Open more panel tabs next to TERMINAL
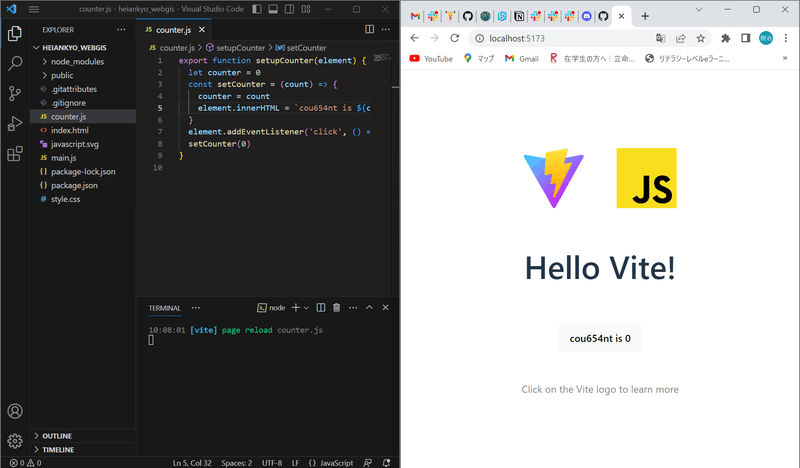 196,307
